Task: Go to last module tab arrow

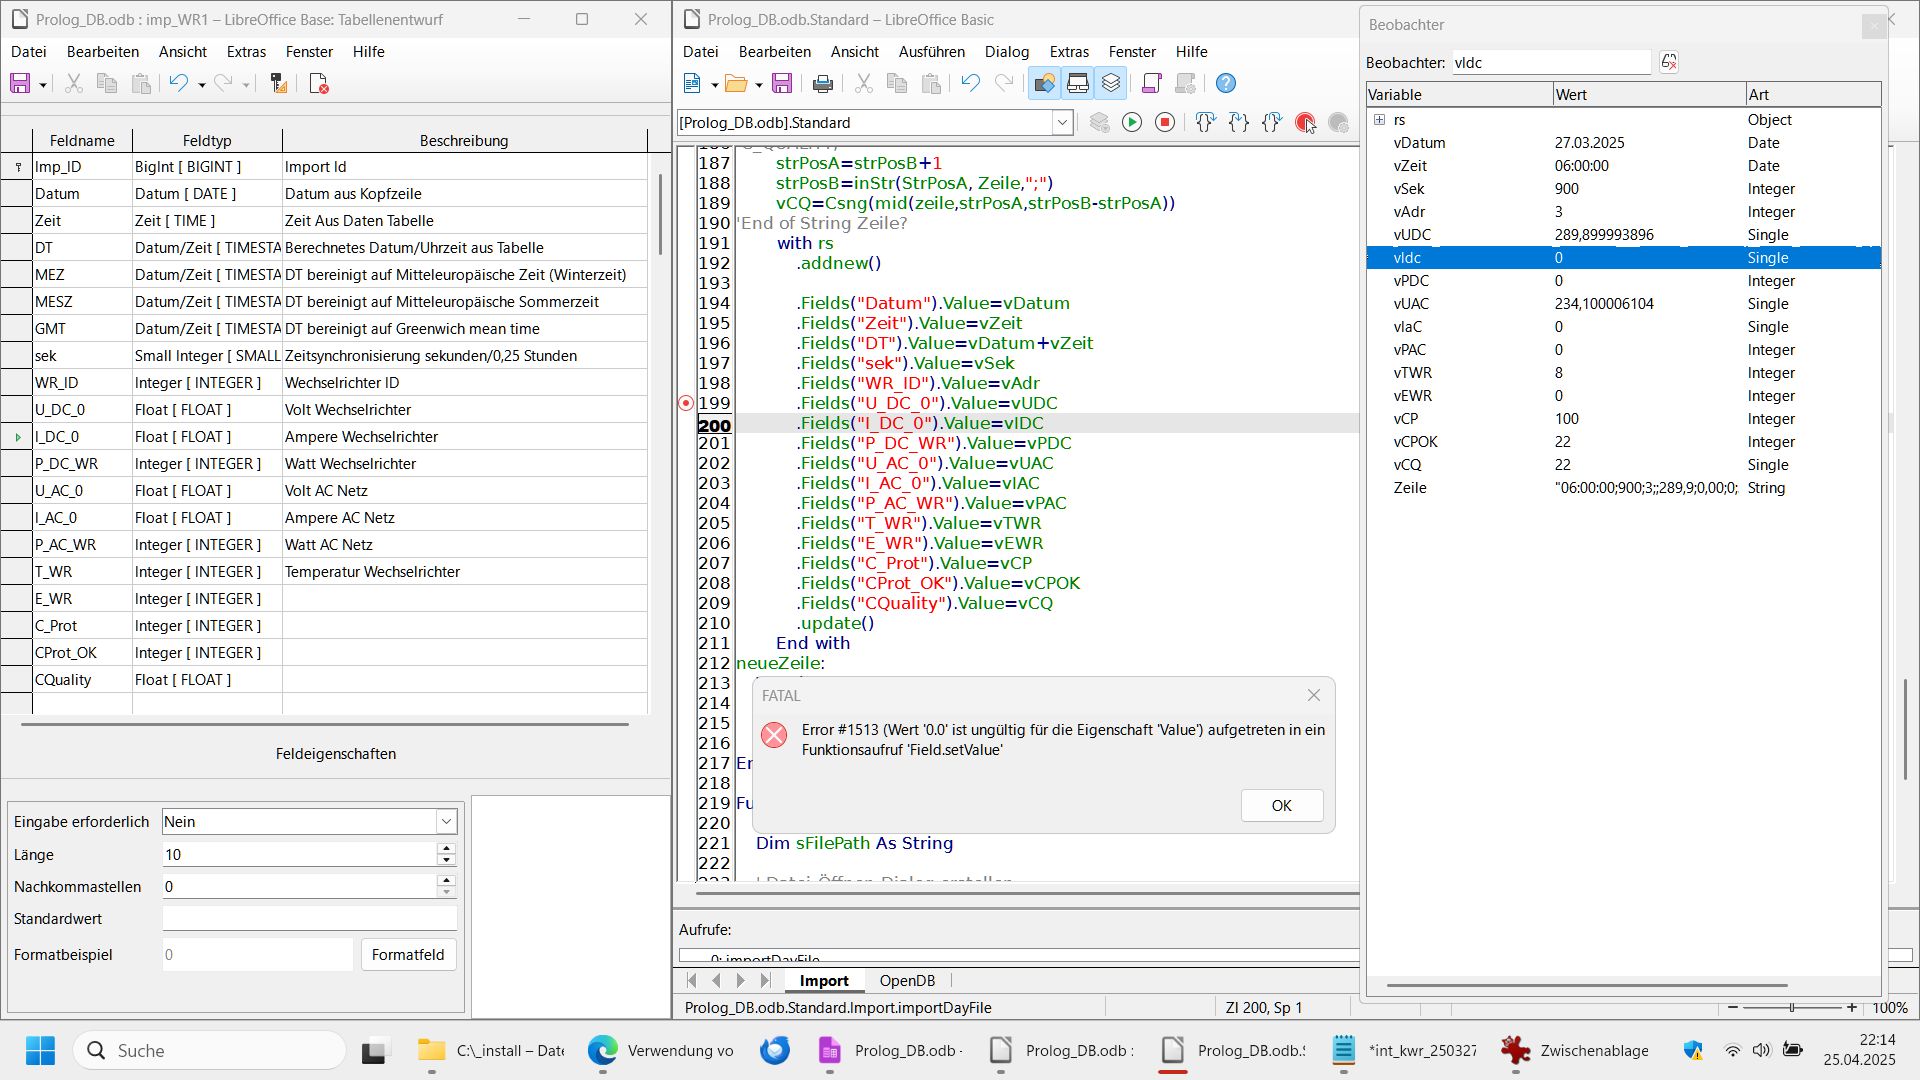Action: coord(765,981)
